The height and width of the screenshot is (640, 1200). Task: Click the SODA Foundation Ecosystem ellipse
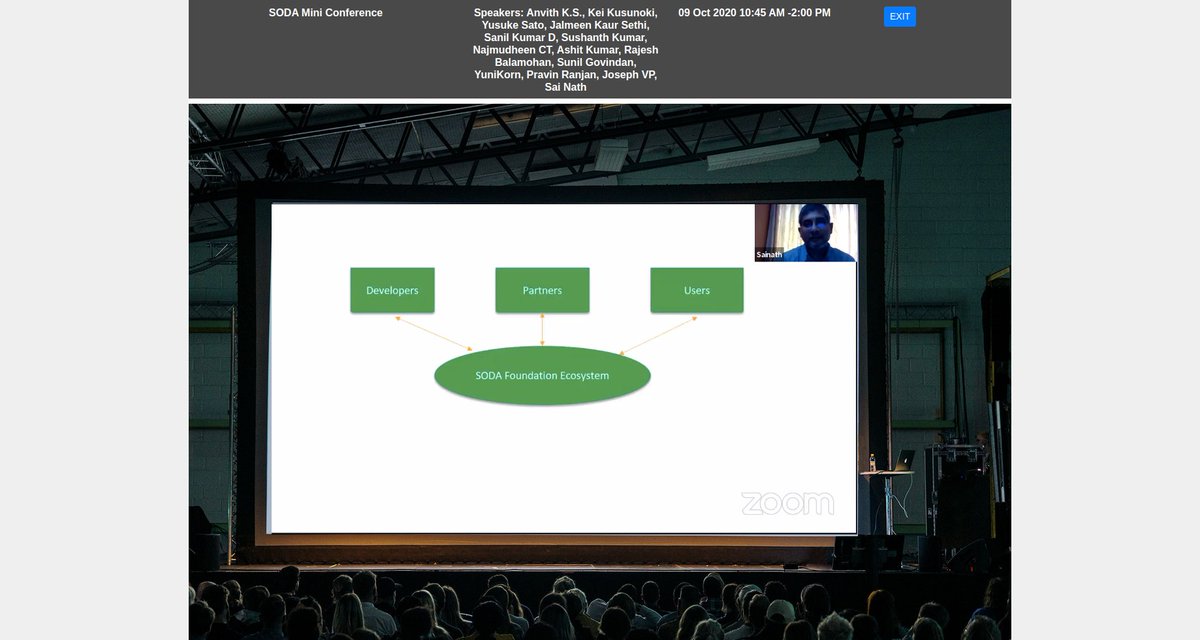(x=542, y=376)
